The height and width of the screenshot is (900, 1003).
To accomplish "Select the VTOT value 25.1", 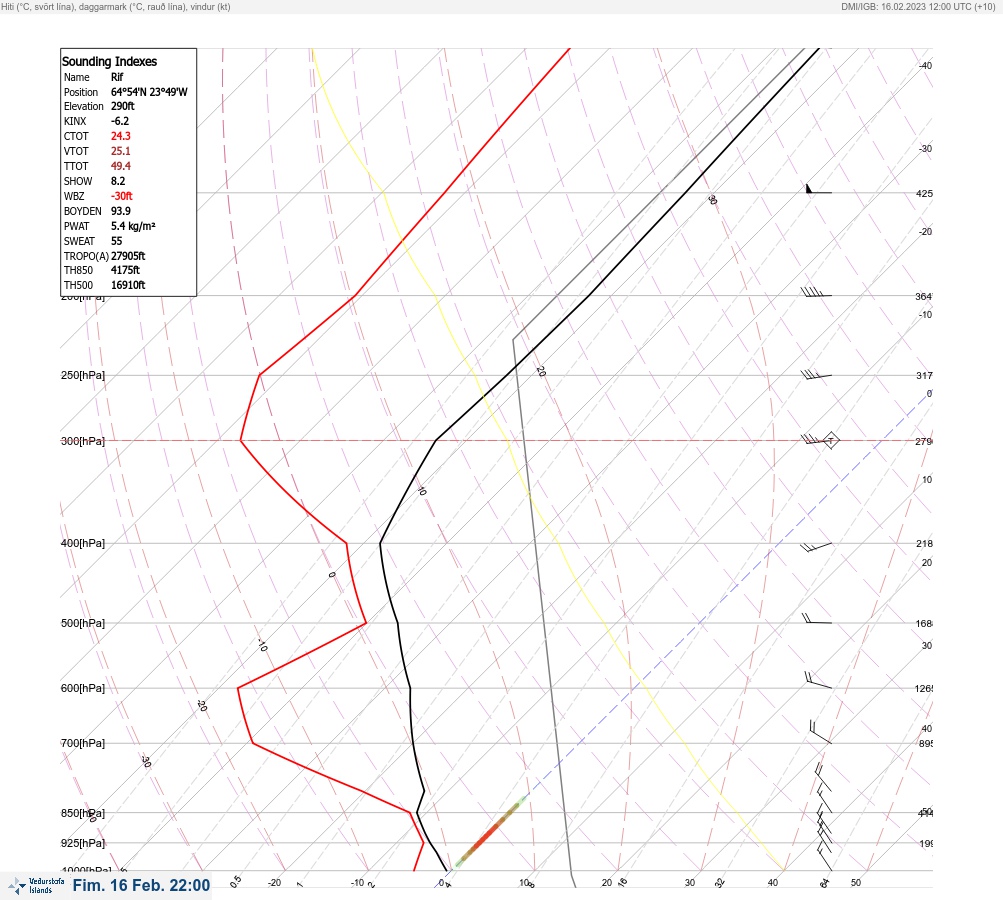I will click(120, 151).
